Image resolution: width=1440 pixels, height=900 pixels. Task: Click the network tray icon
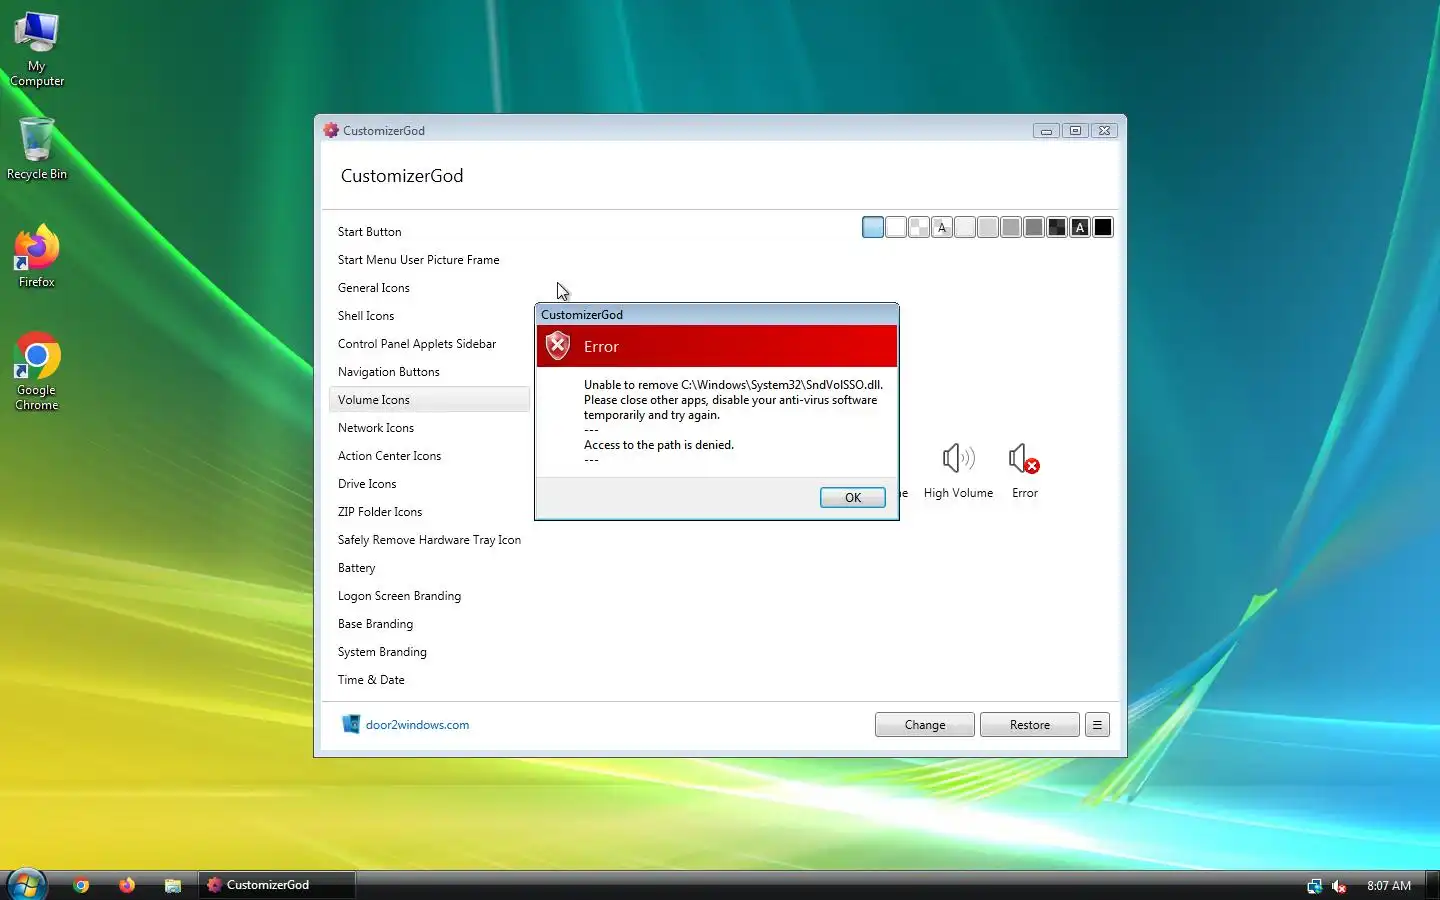coord(1314,886)
